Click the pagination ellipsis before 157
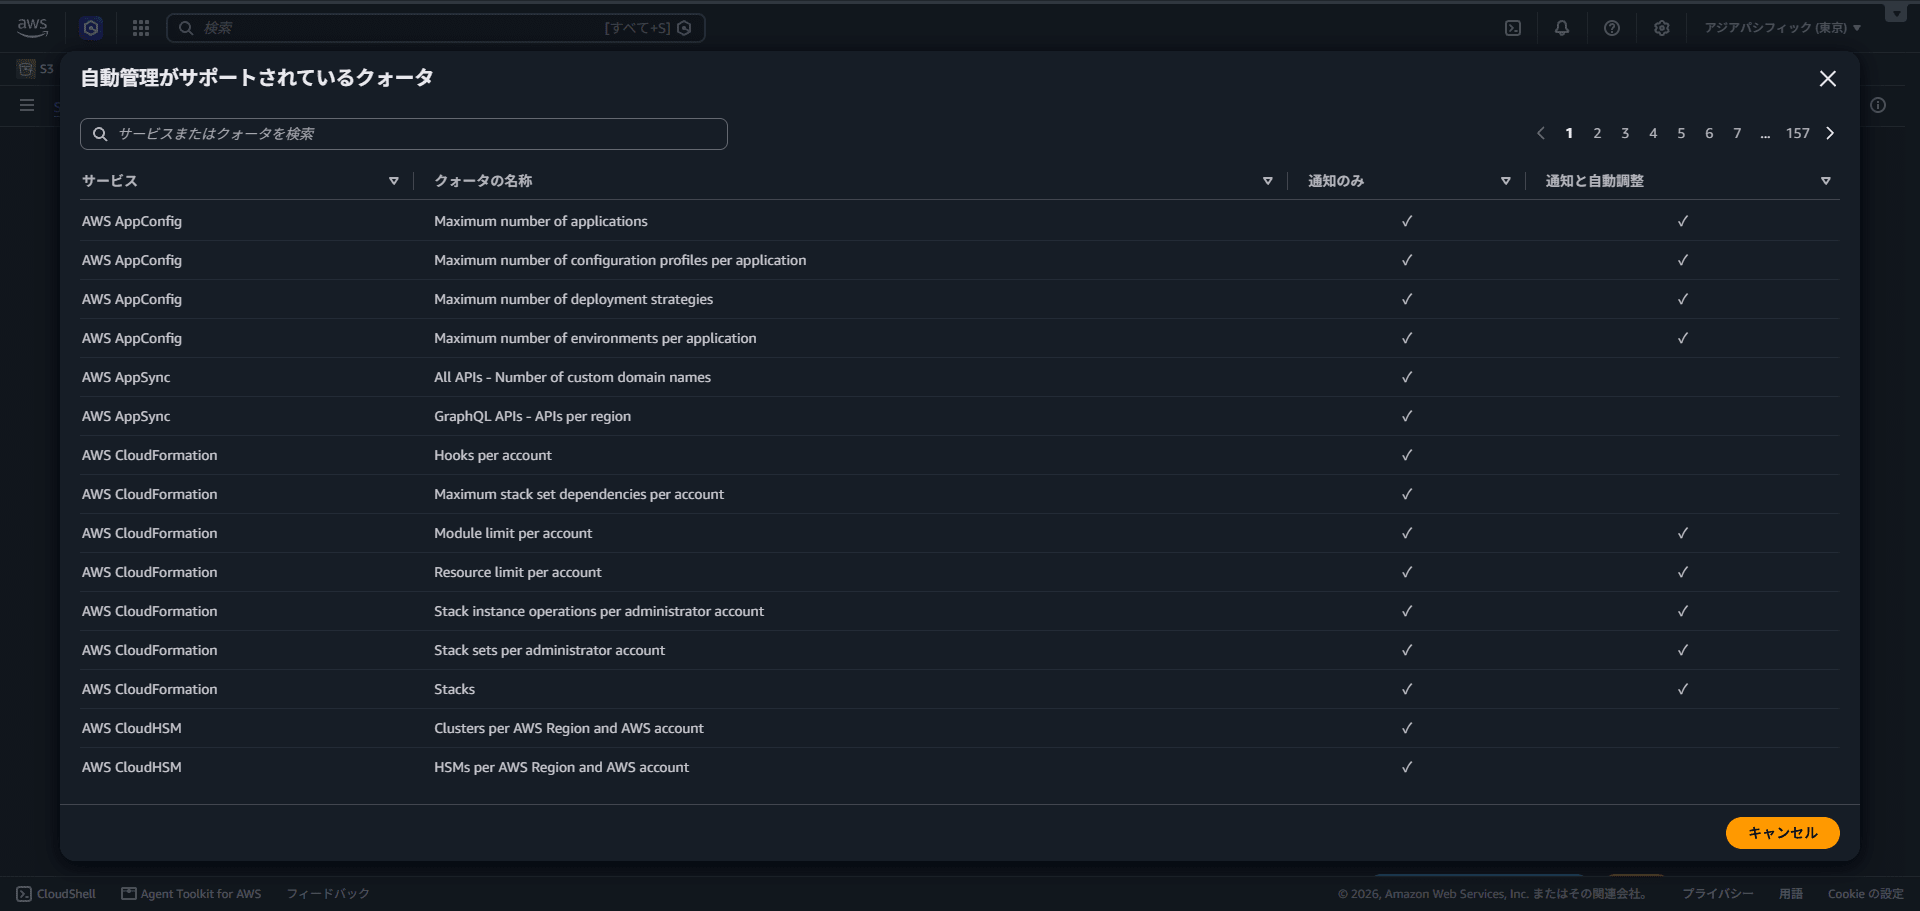 [x=1765, y=133]
